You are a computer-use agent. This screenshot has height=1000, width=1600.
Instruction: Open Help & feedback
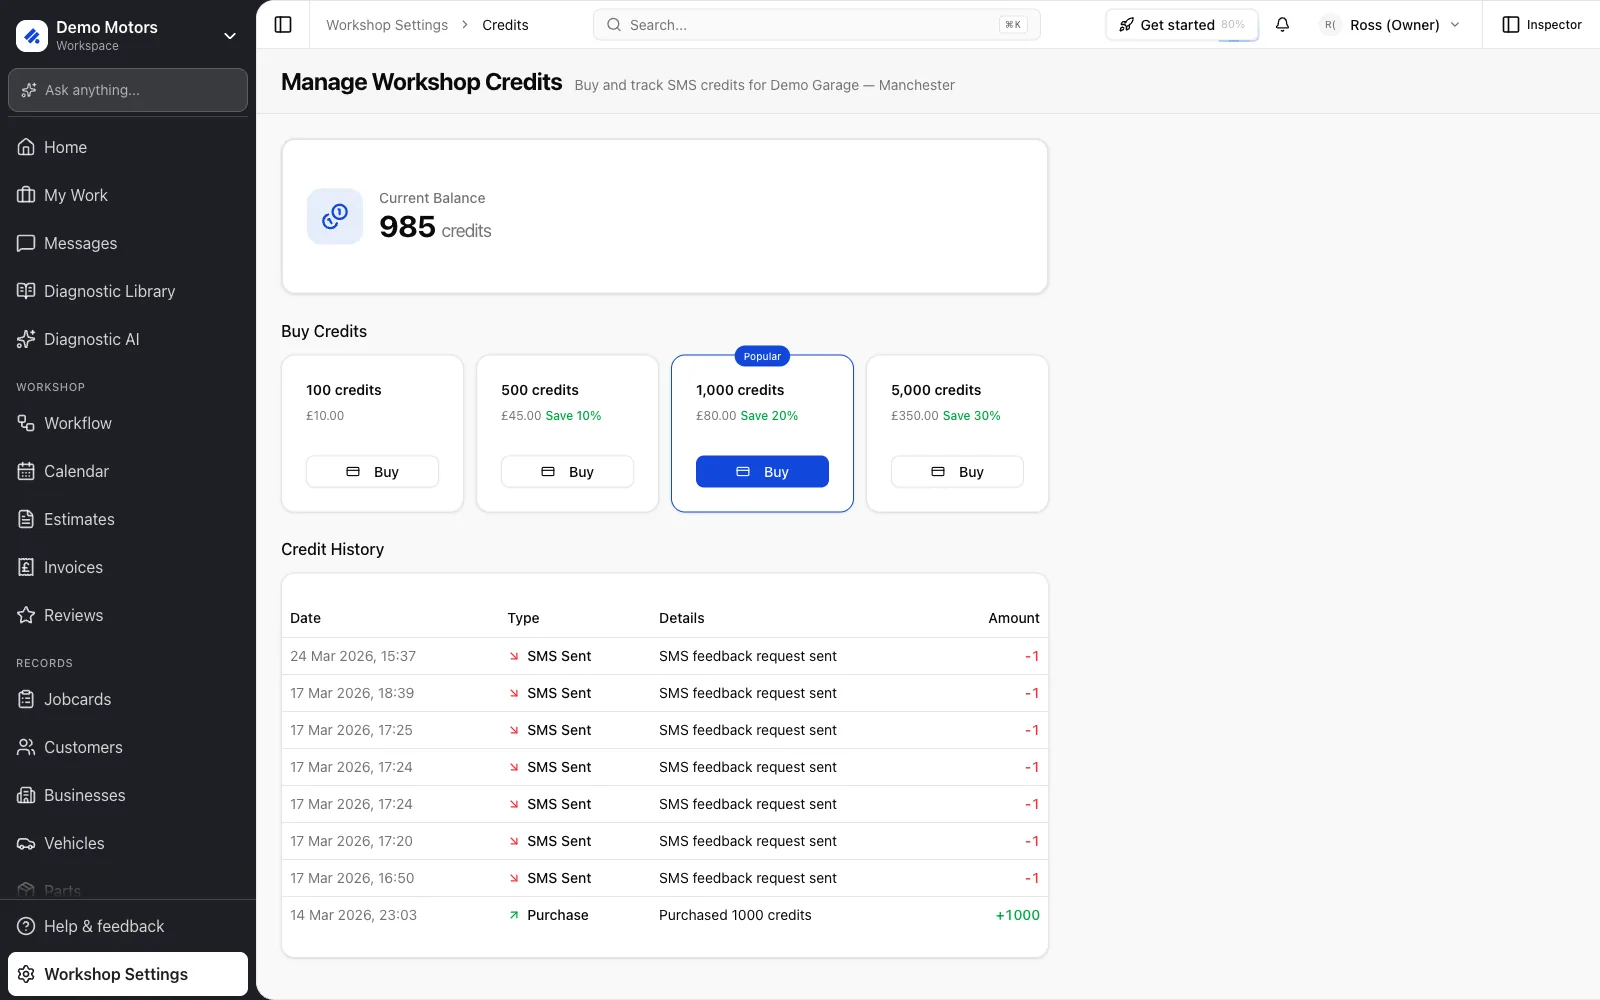(x=128, y=926)
